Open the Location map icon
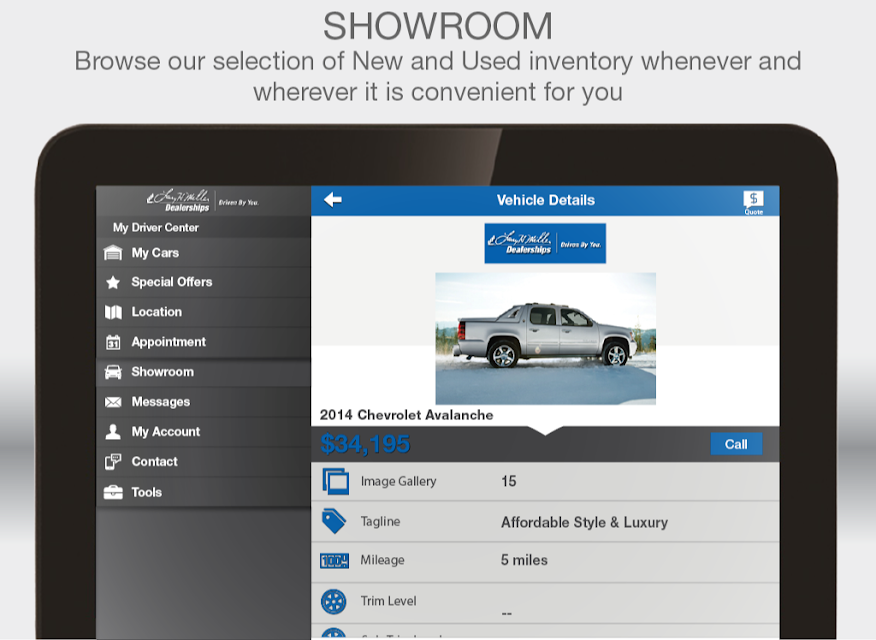Viewport: 876px width, 640px height. point(113,312)
